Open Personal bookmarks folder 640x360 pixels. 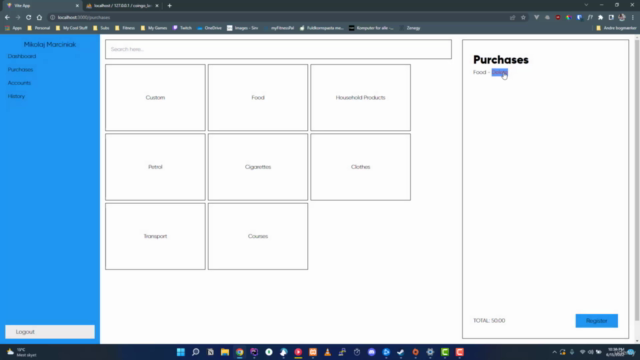pos(38,28)
